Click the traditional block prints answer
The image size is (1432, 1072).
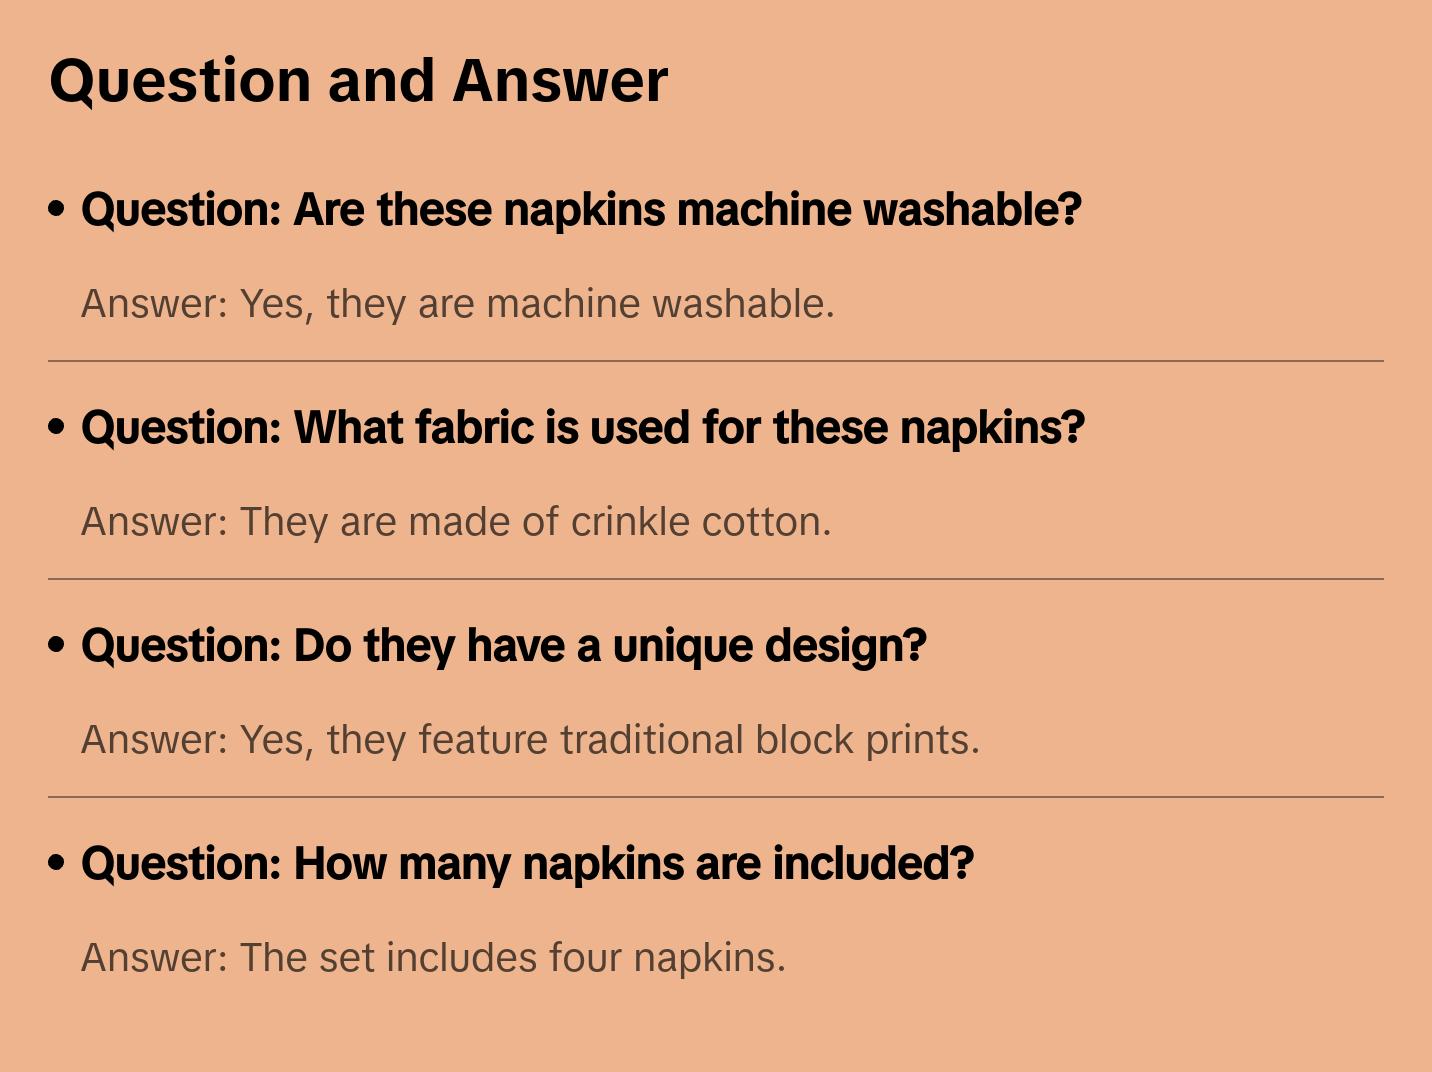click(530, 740)
